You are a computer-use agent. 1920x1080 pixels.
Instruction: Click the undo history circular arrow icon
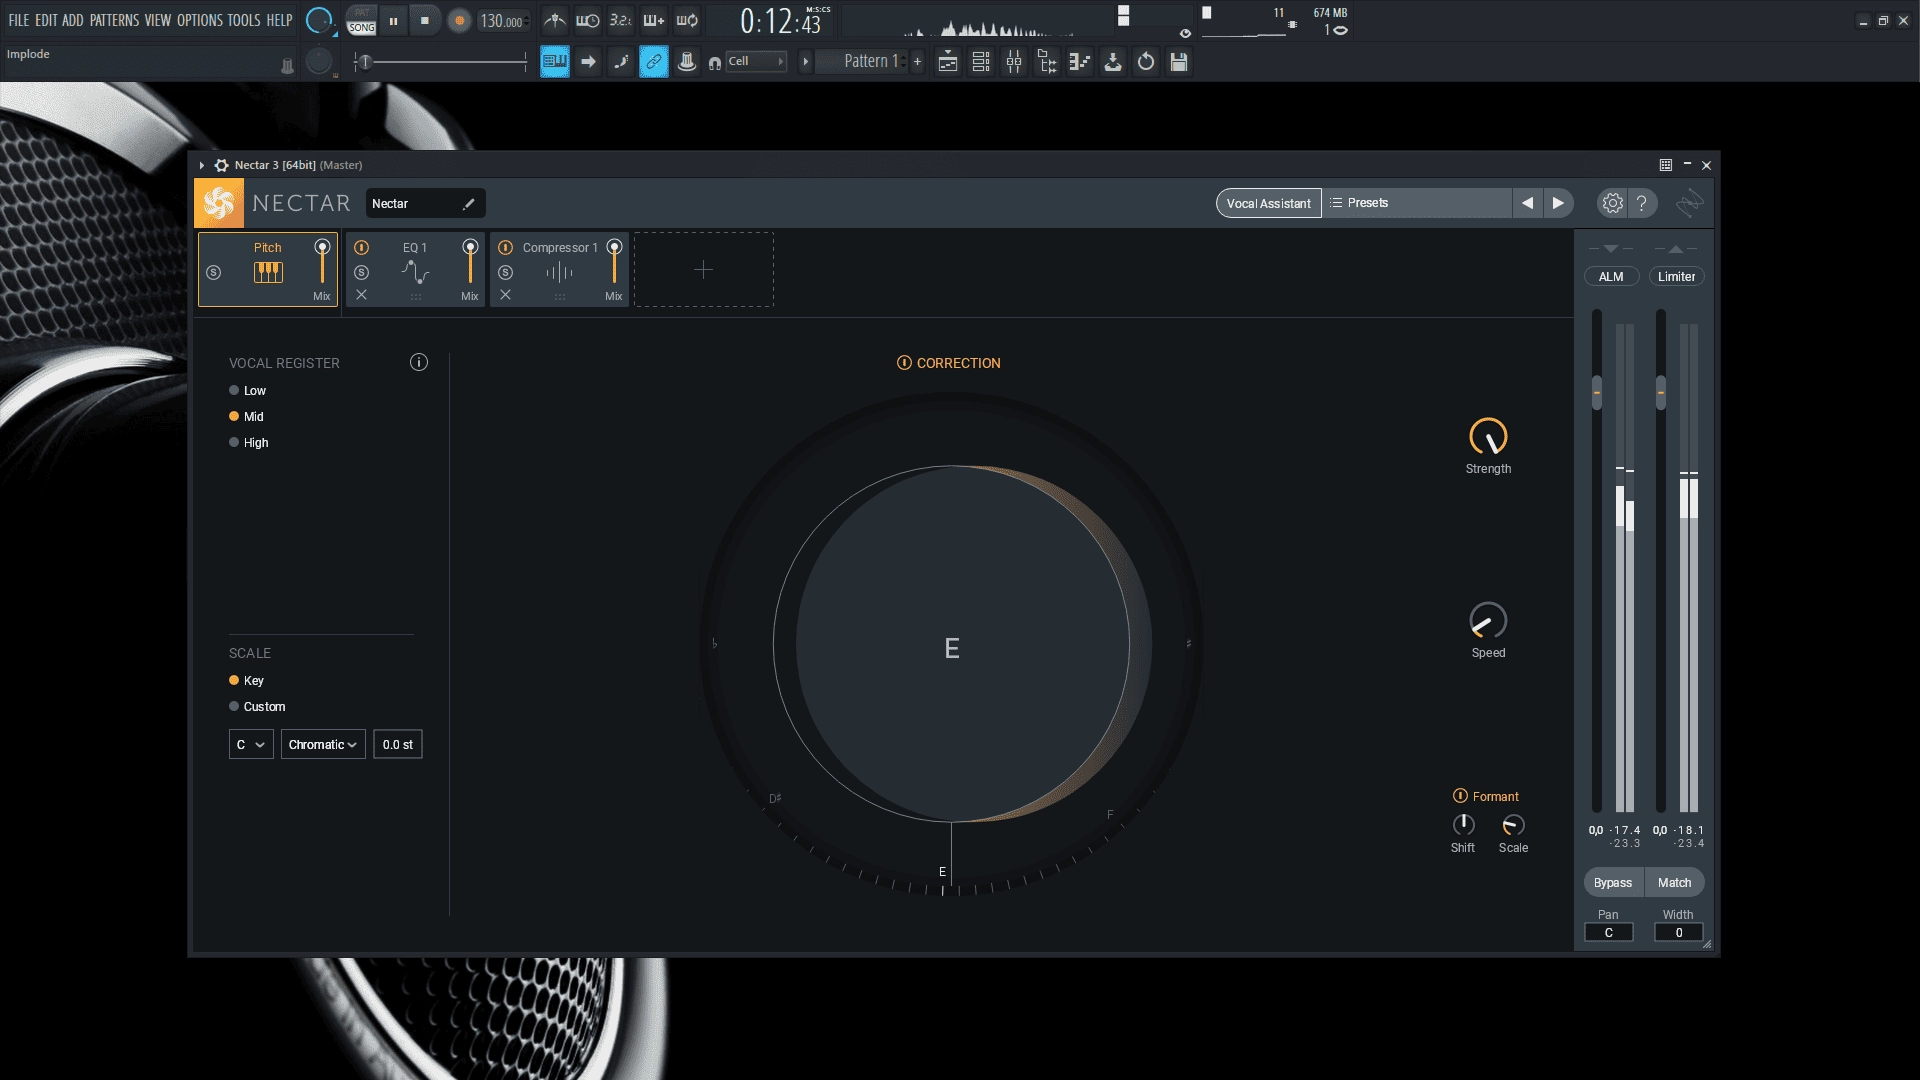coord(1146,62)
